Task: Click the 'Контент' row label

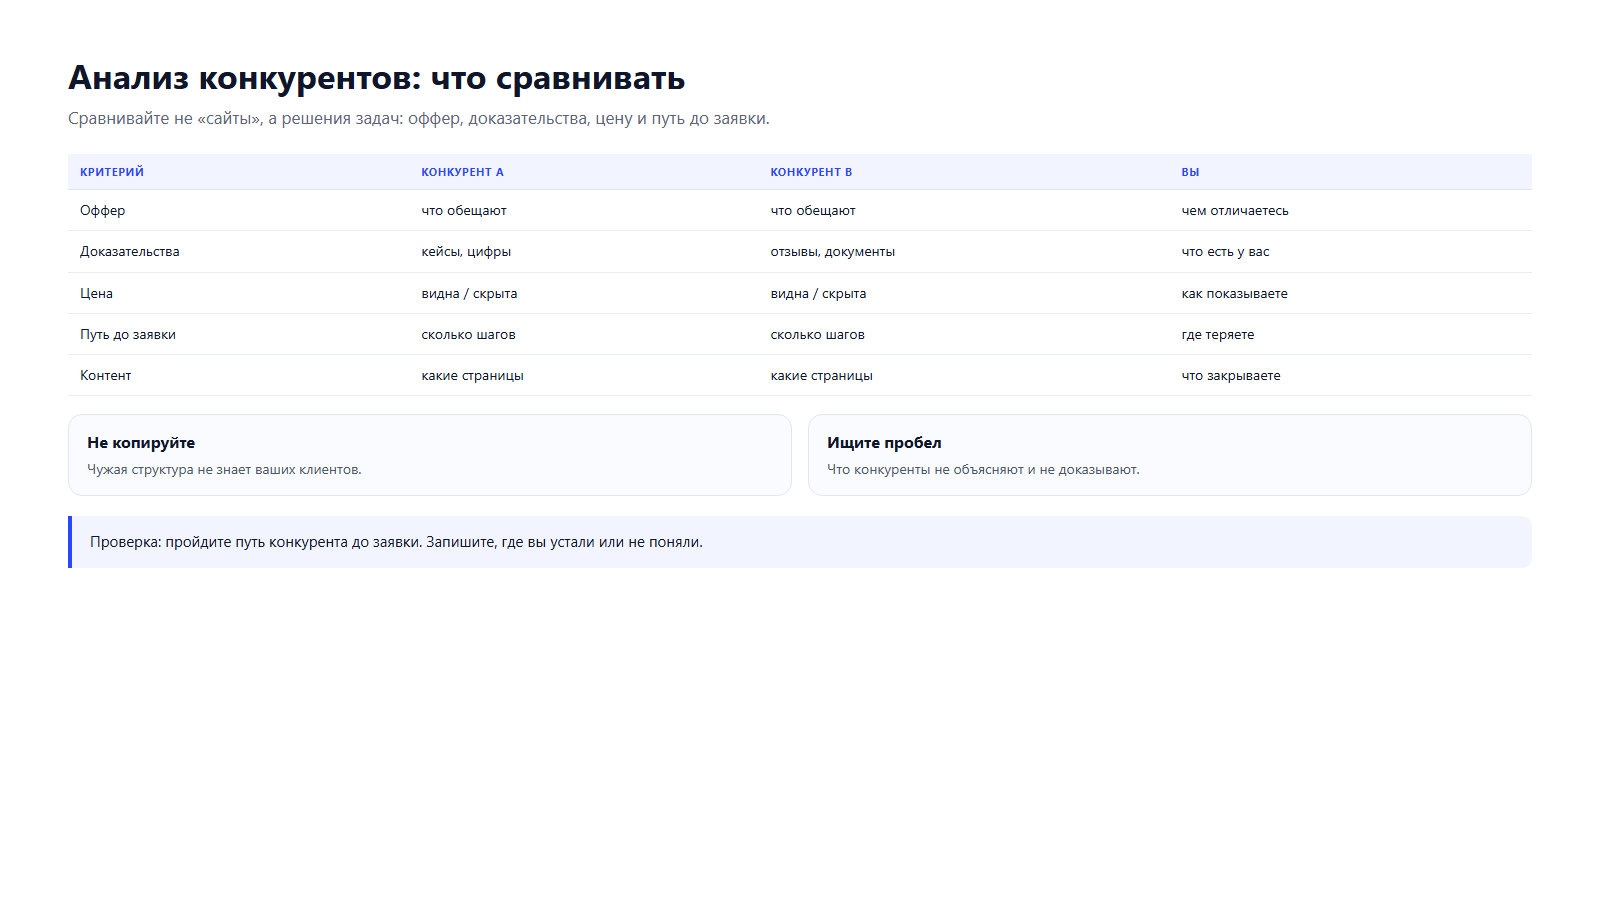Action: coord(106,375)
